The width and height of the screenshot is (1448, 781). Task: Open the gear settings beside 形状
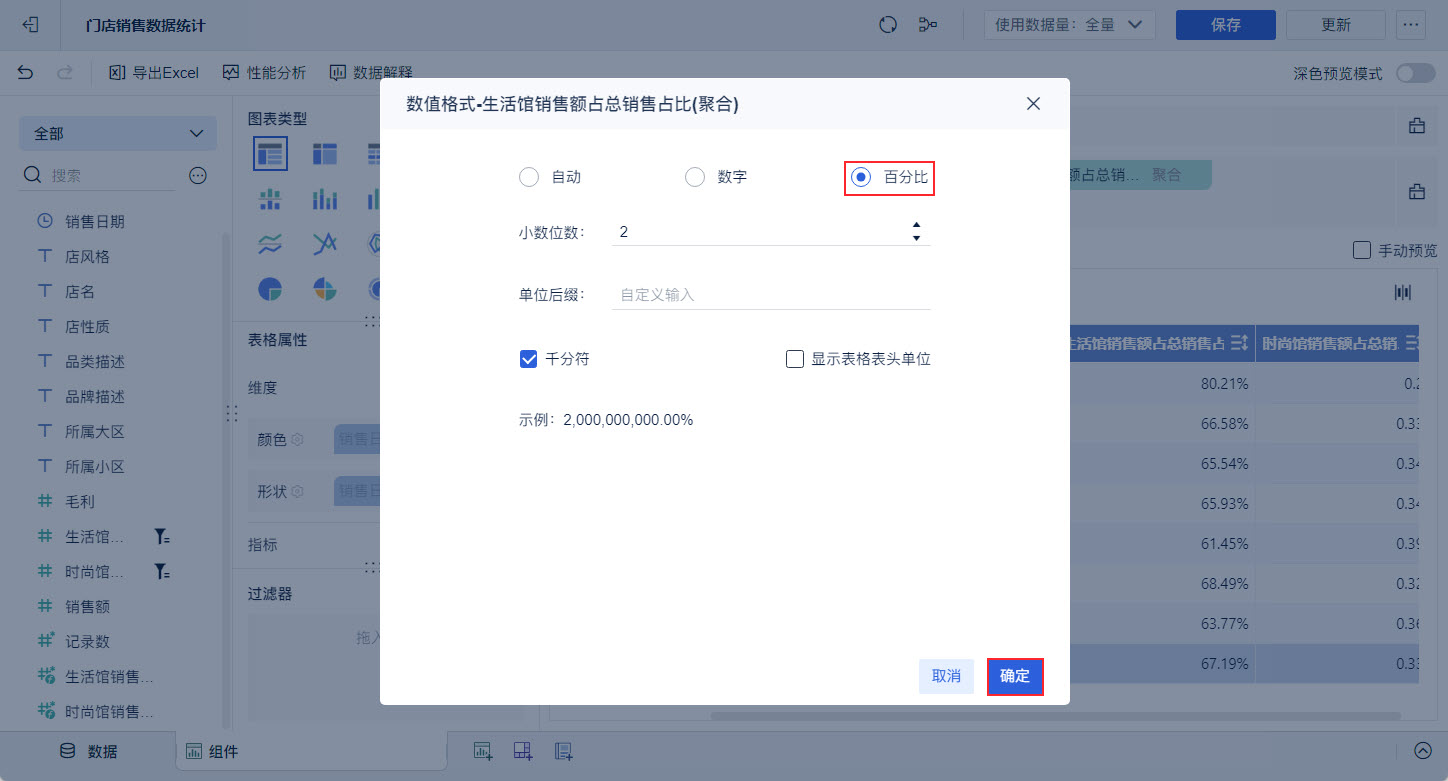click(297, 491)
